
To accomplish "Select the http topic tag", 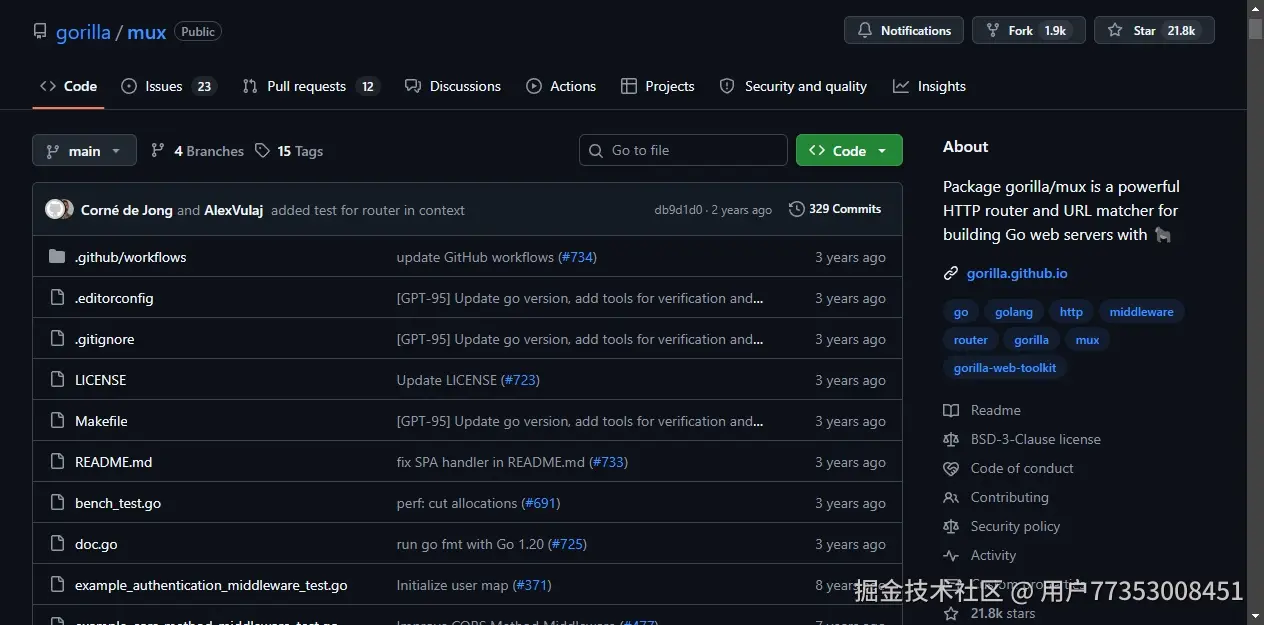I will [x=1071, y=312].
